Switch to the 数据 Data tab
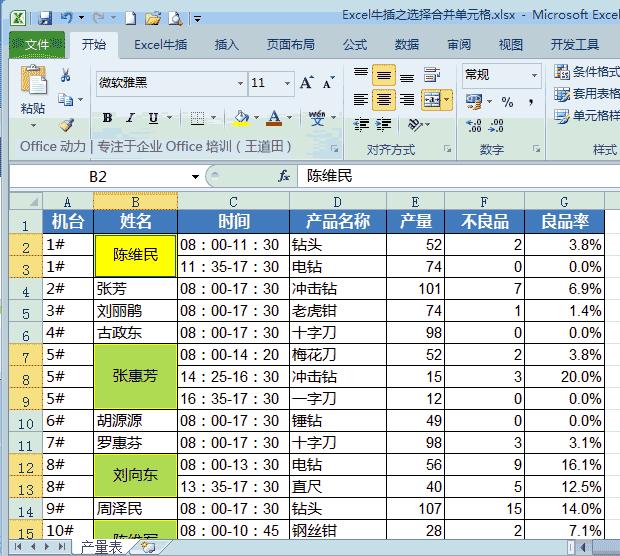The width and height of the screenshot is (620, 556). click(406, 44)
